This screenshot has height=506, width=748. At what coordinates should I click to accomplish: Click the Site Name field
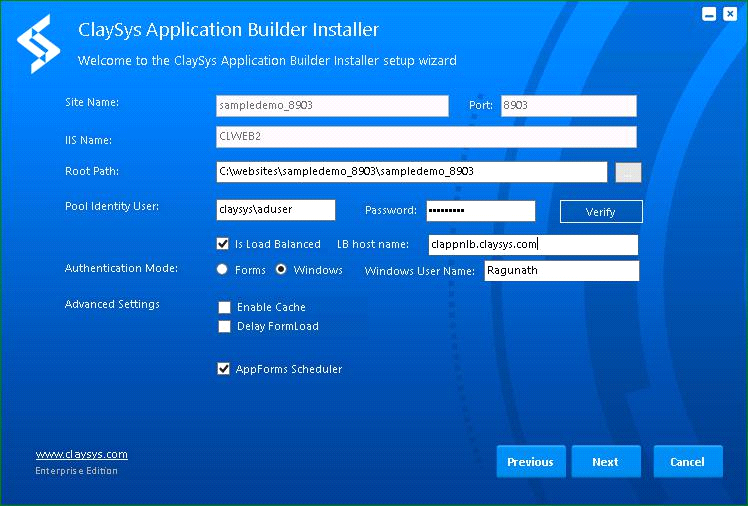(x=332, y=106)
